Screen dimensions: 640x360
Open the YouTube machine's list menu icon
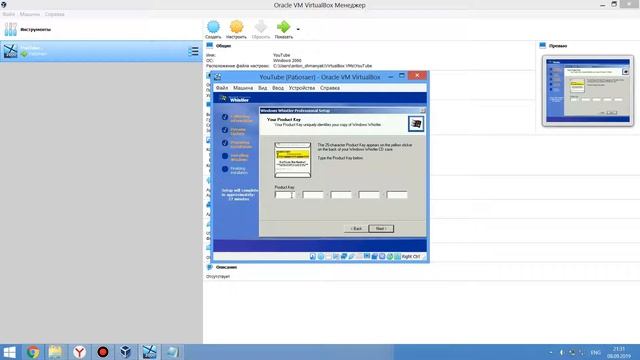point(193,51)
